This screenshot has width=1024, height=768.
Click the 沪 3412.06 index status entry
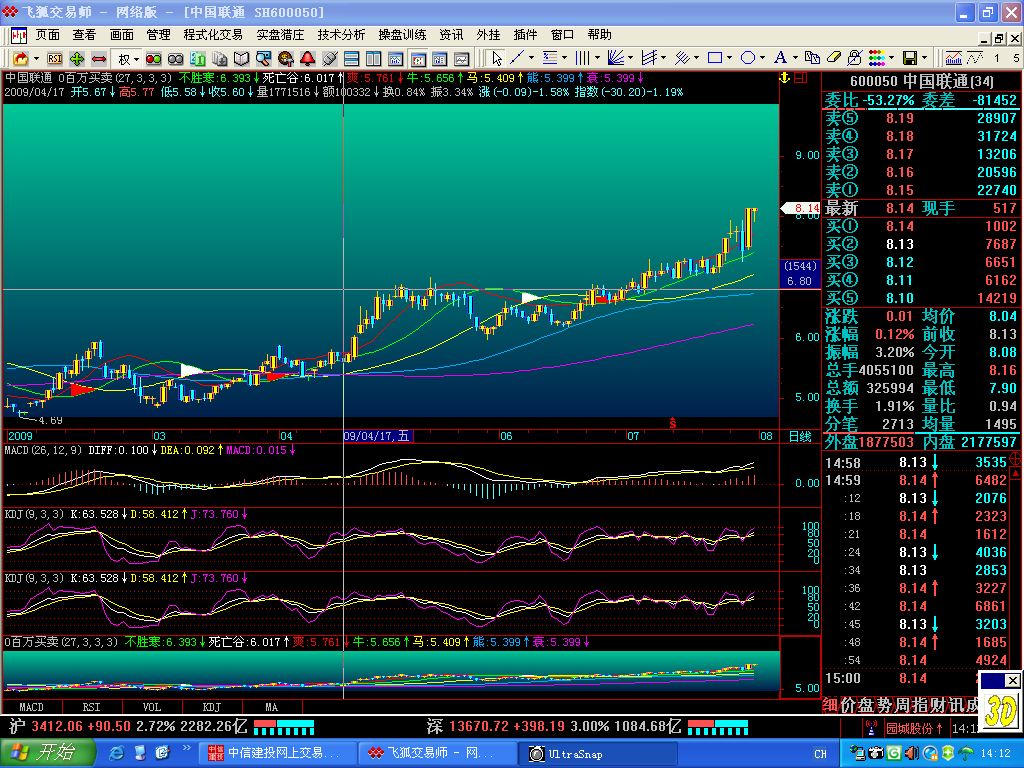(127, 726)
